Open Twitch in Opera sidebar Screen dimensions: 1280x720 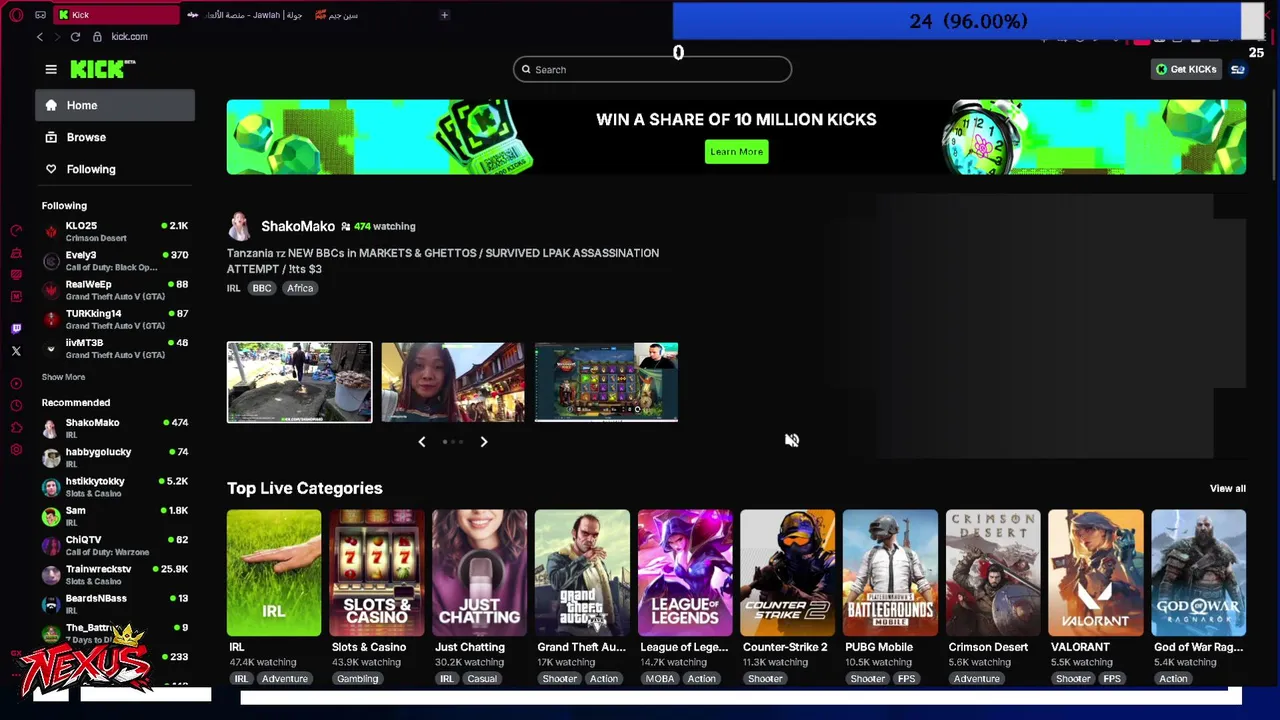tap(16, 329)
